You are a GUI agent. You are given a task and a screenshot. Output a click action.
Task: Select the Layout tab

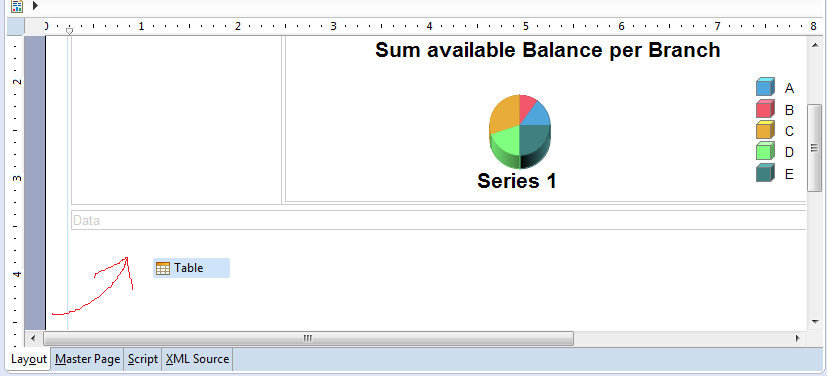point(29,359)
